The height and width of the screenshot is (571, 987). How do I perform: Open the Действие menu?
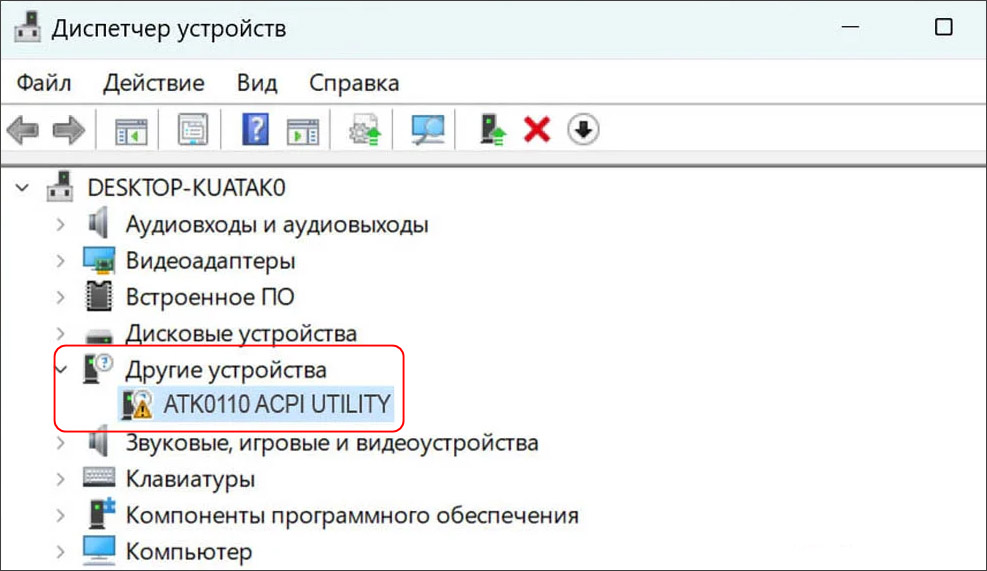[154, 83]
